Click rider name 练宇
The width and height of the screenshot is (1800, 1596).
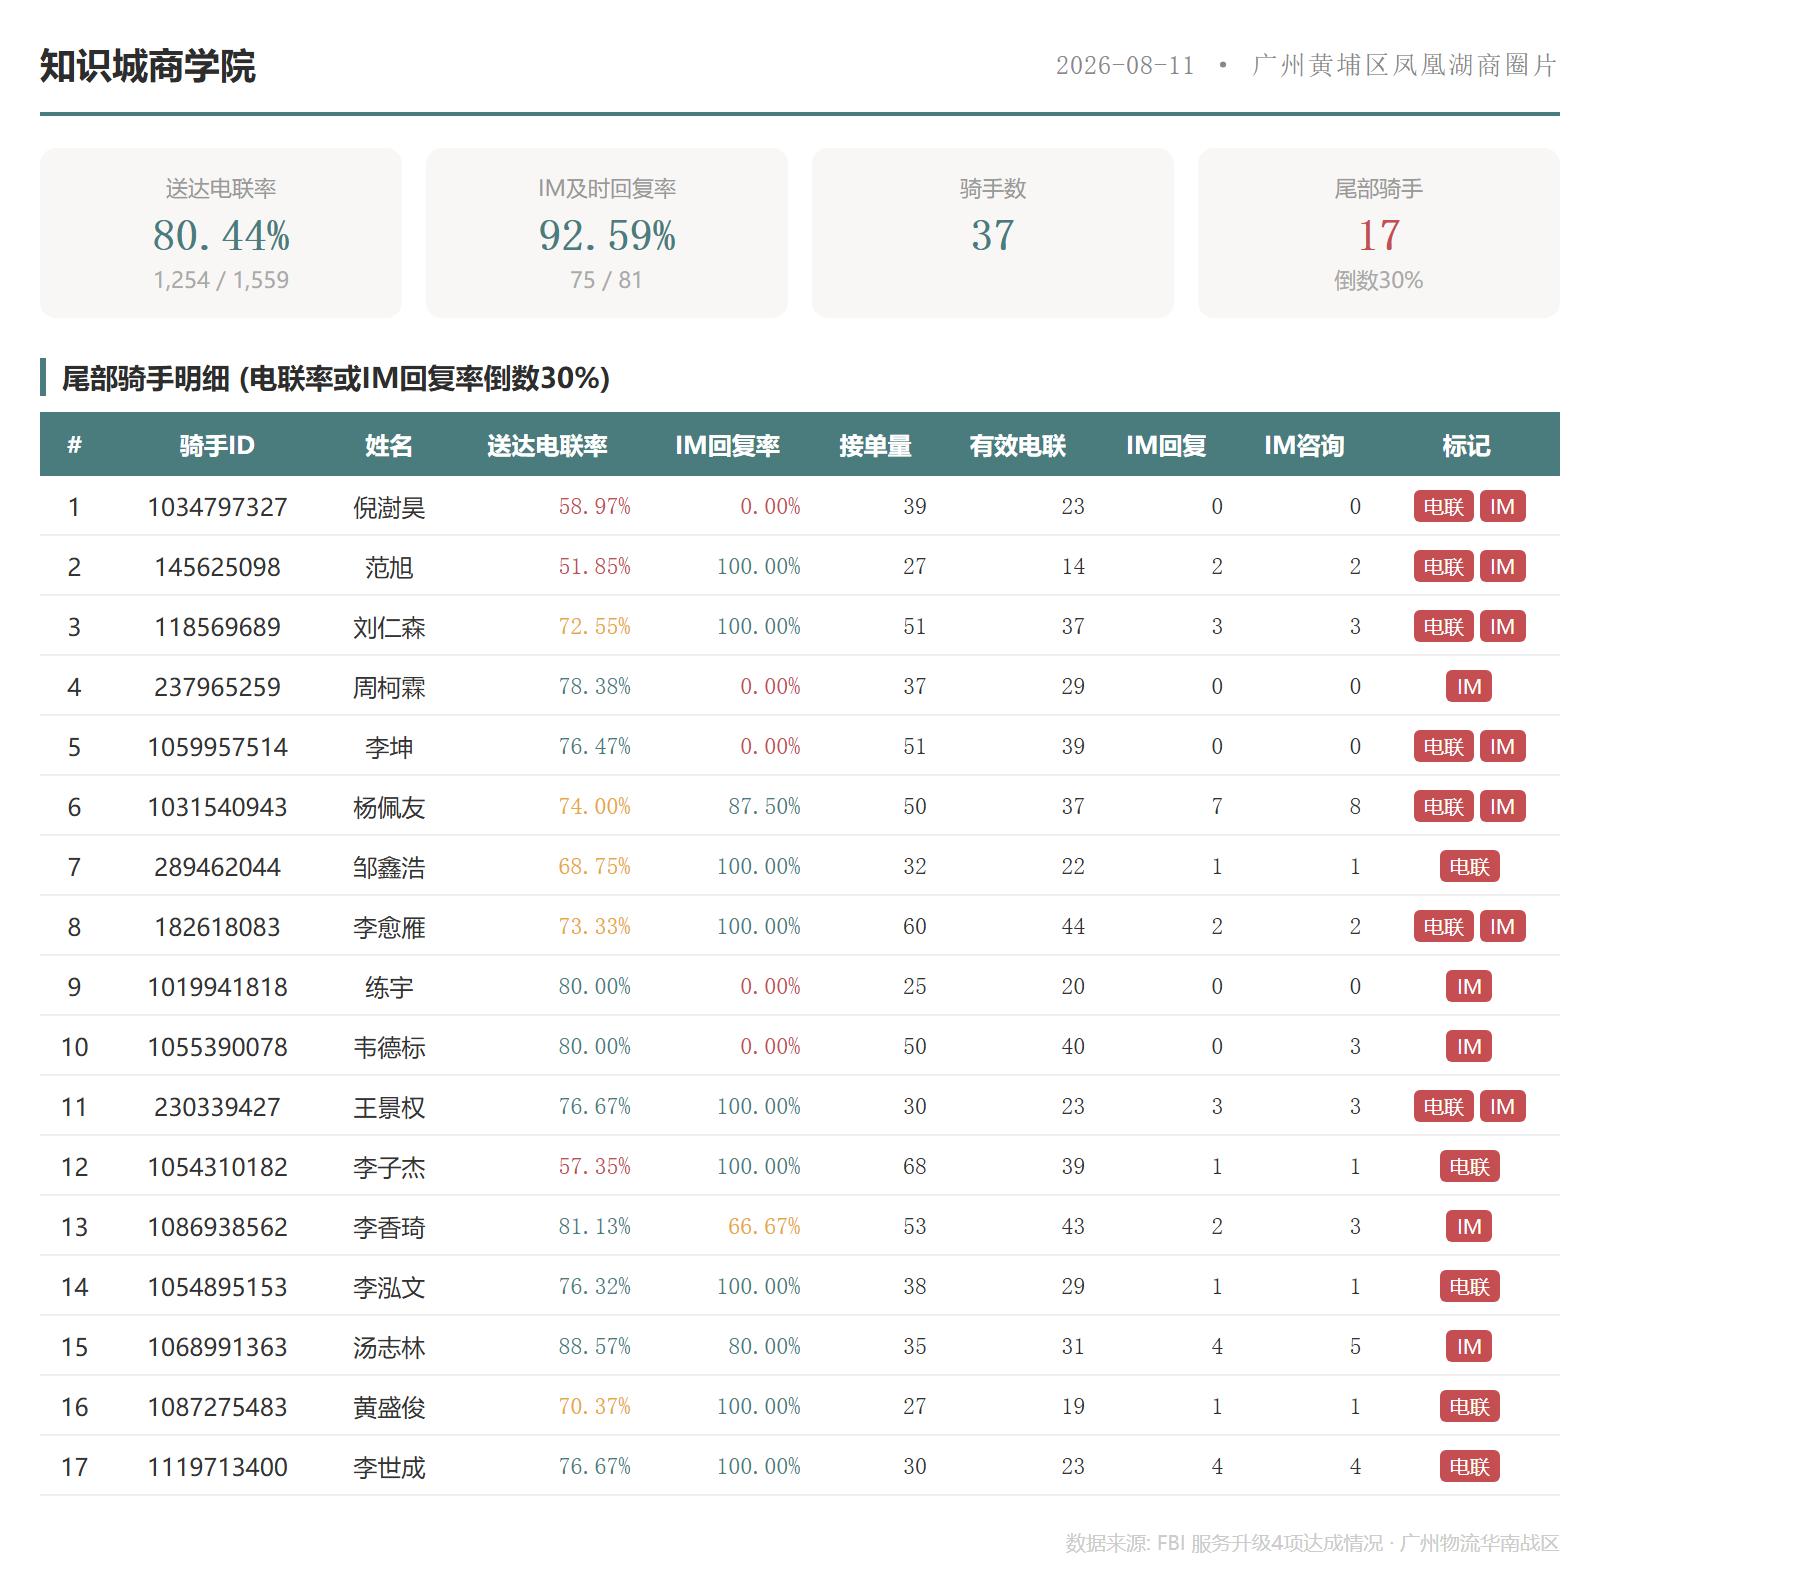coord(389,987)
